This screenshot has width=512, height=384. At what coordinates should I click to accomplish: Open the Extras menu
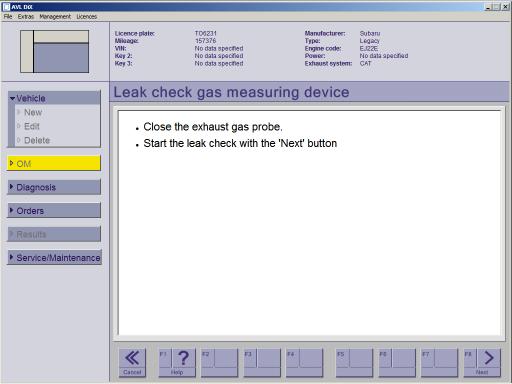(x=26, y=16)
